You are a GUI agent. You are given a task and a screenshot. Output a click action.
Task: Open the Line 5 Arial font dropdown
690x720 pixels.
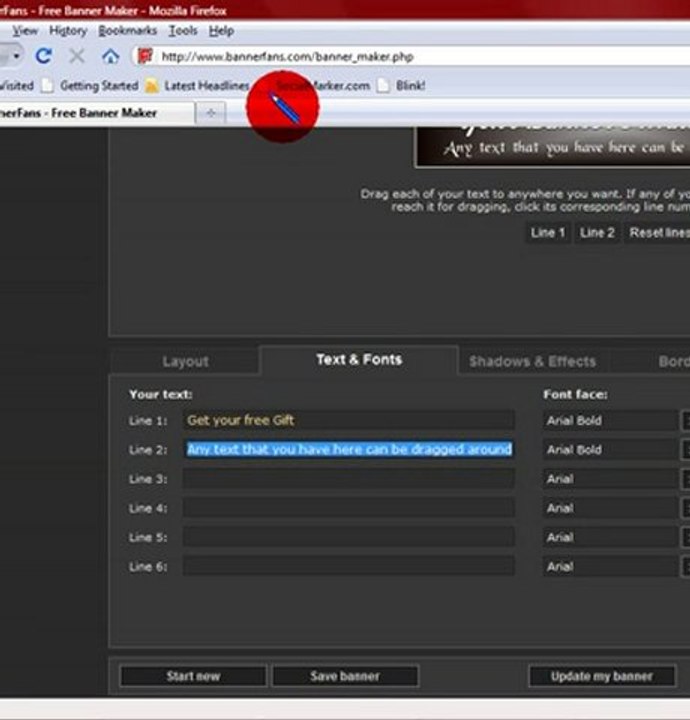pos(616,537)
